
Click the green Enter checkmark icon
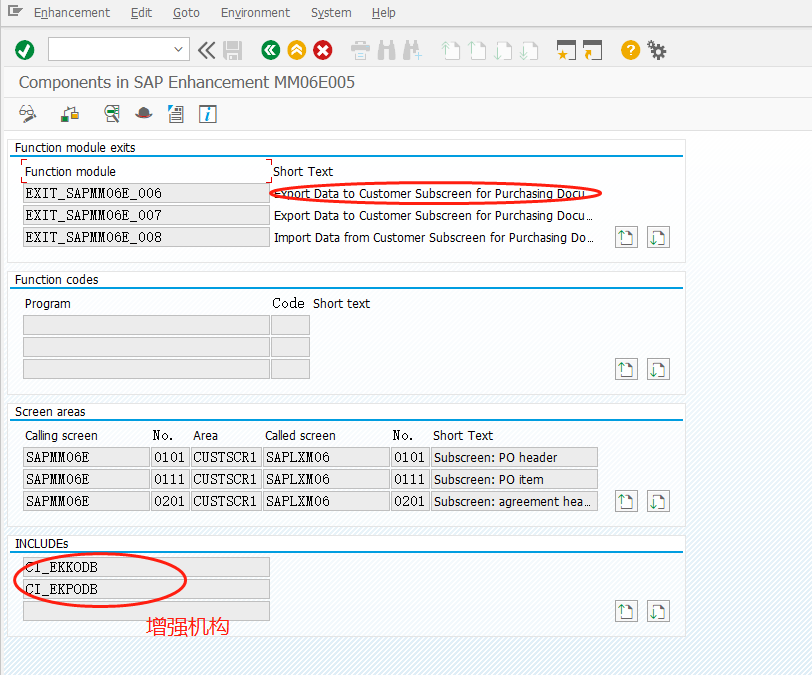(x=24, y=51)
